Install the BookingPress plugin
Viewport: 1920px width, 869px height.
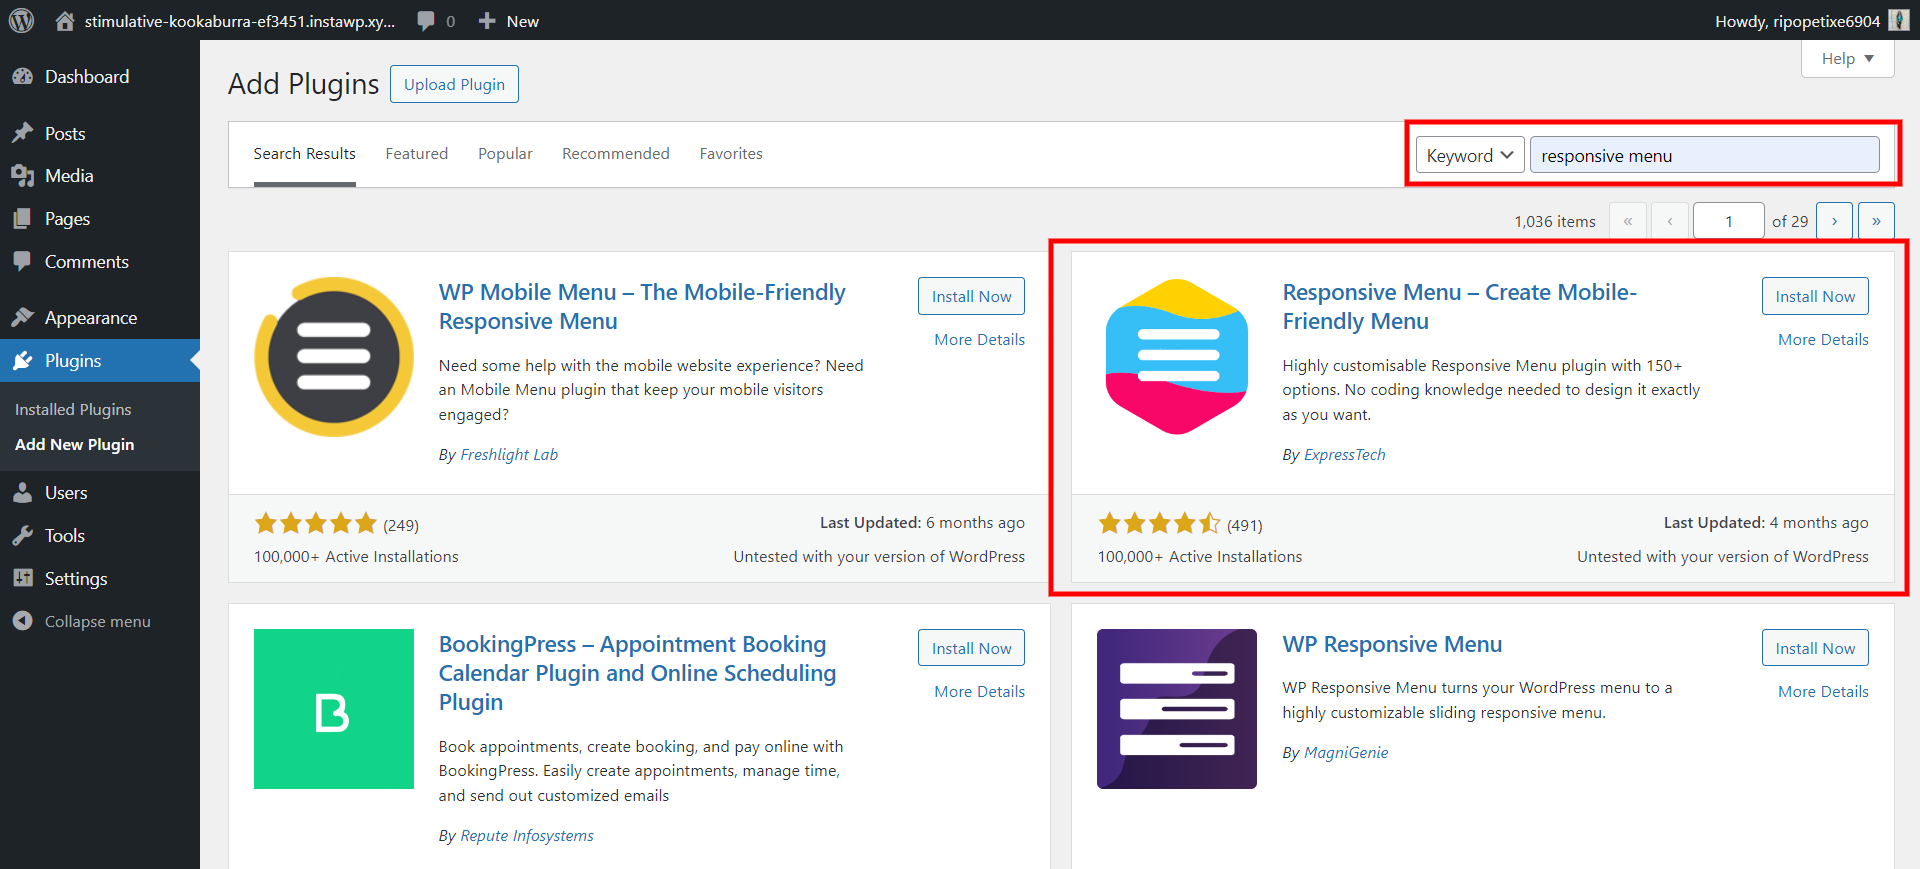971,648
